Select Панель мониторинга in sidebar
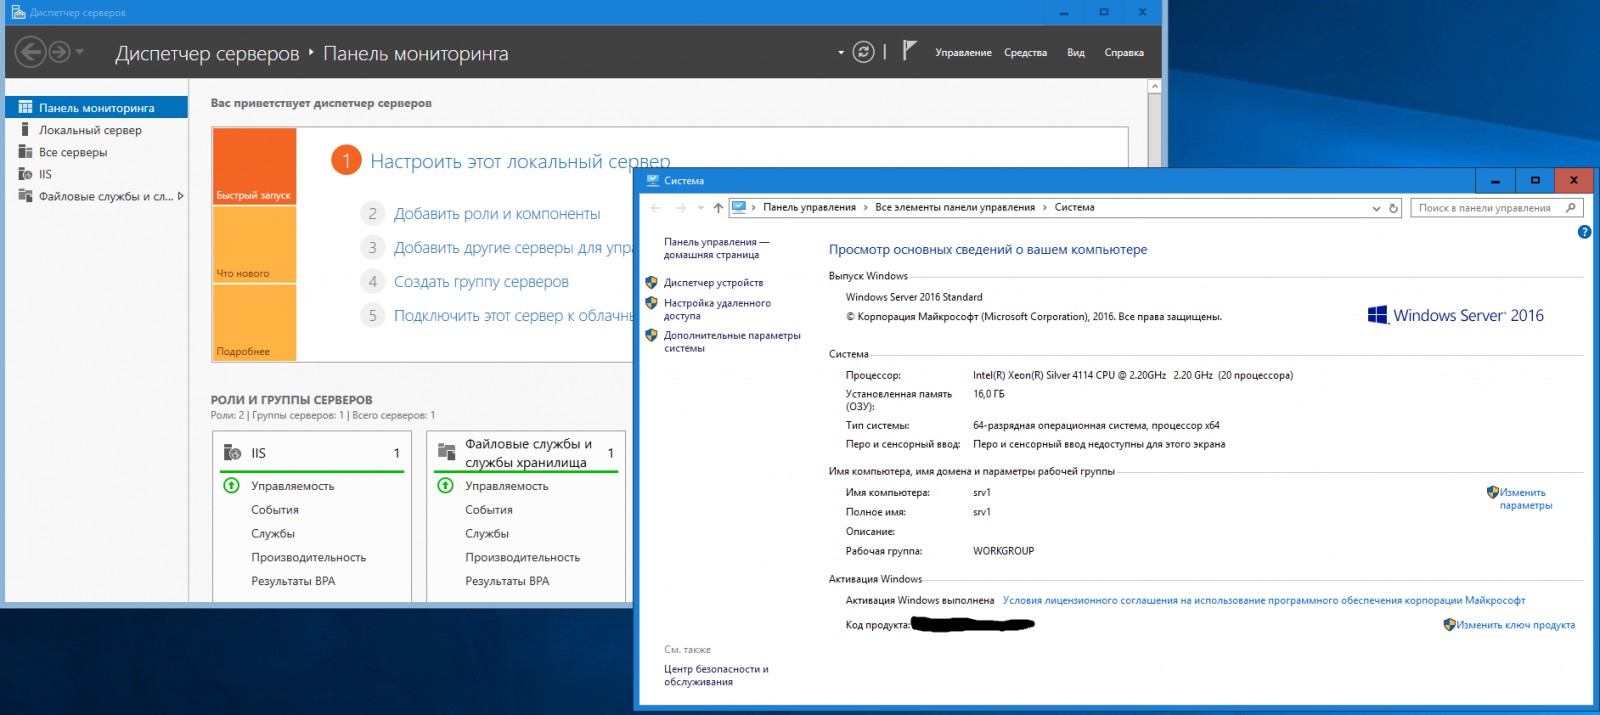1600x715 pixels. coord(96,107)
